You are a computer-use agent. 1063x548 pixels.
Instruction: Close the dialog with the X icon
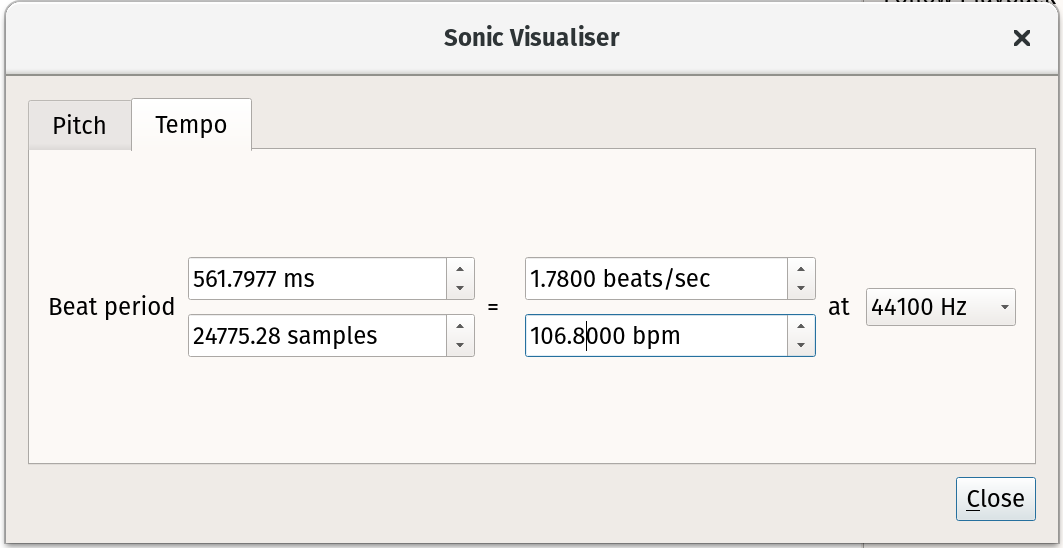tap(1021, 38)
